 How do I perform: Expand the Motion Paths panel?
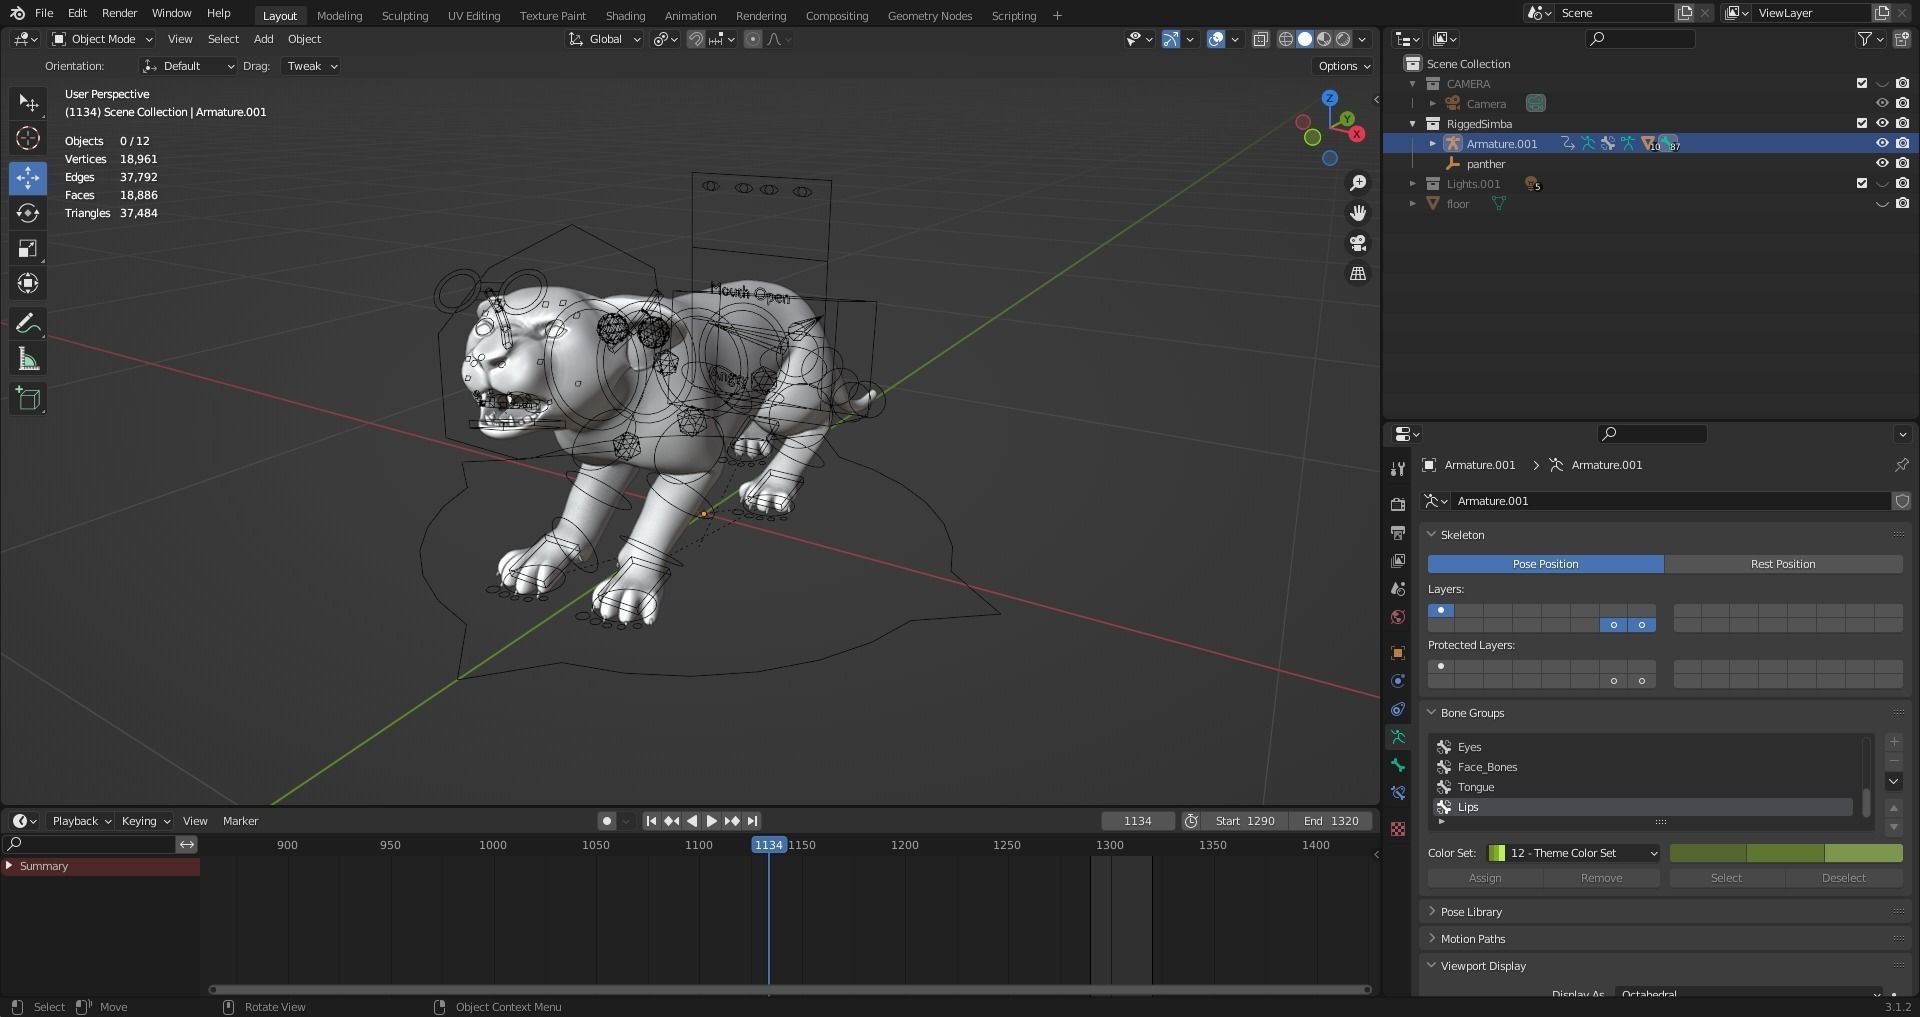pos(1472,939)
